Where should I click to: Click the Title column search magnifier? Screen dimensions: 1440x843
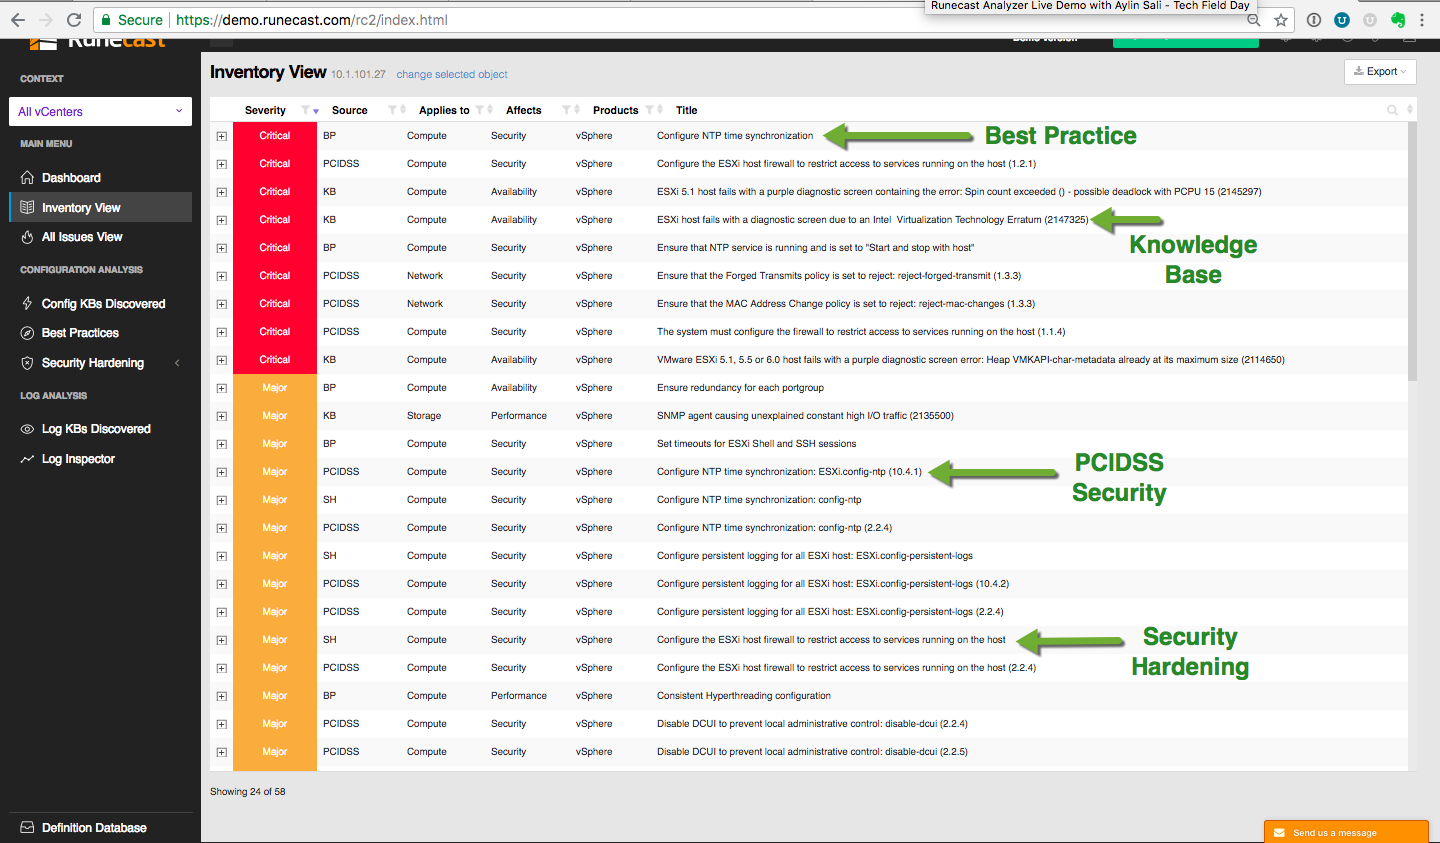(x=1392, y=110)
